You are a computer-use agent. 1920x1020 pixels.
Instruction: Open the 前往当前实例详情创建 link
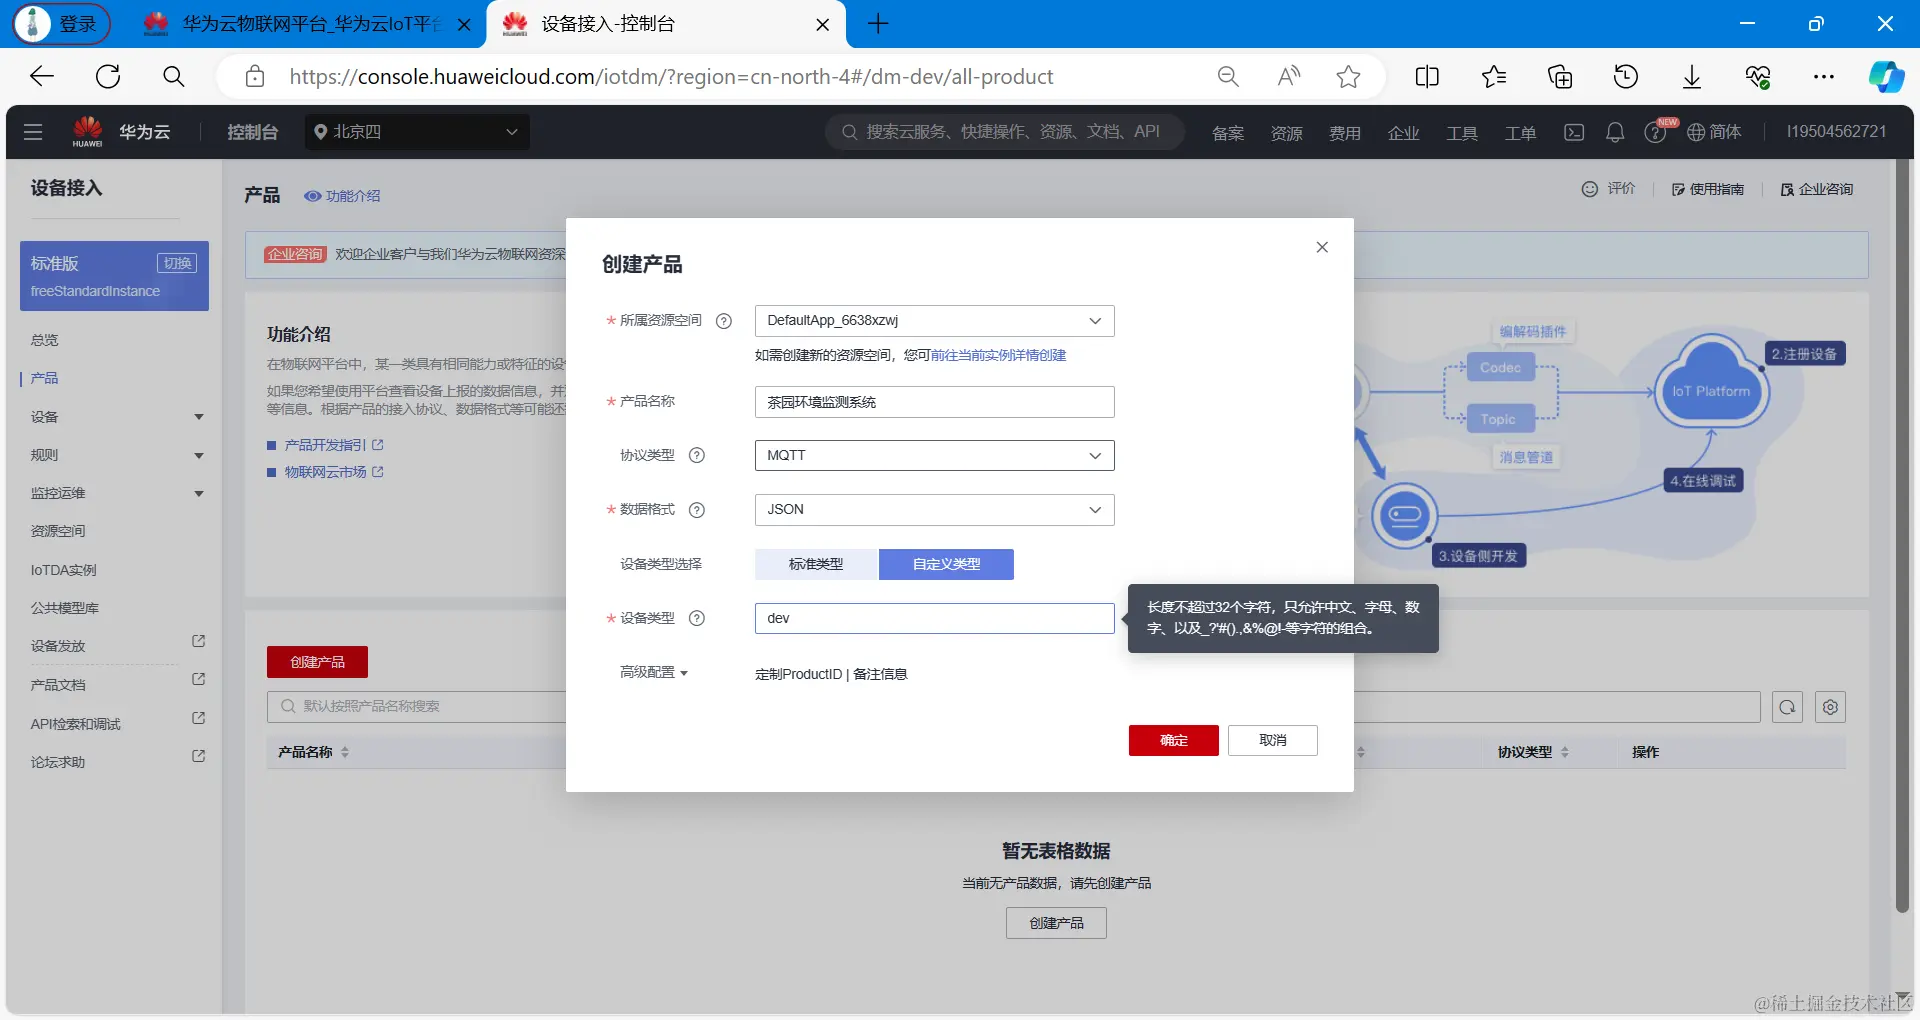click(x=998, y=356)
